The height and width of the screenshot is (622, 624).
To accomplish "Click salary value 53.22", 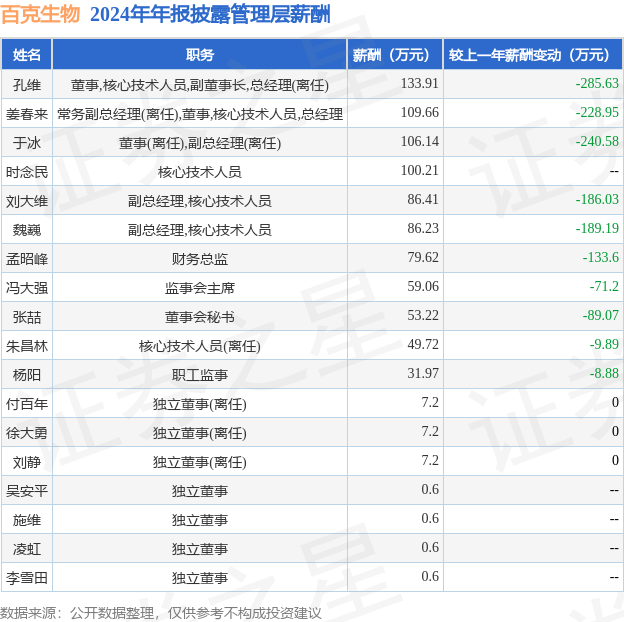I will point(423,315).
